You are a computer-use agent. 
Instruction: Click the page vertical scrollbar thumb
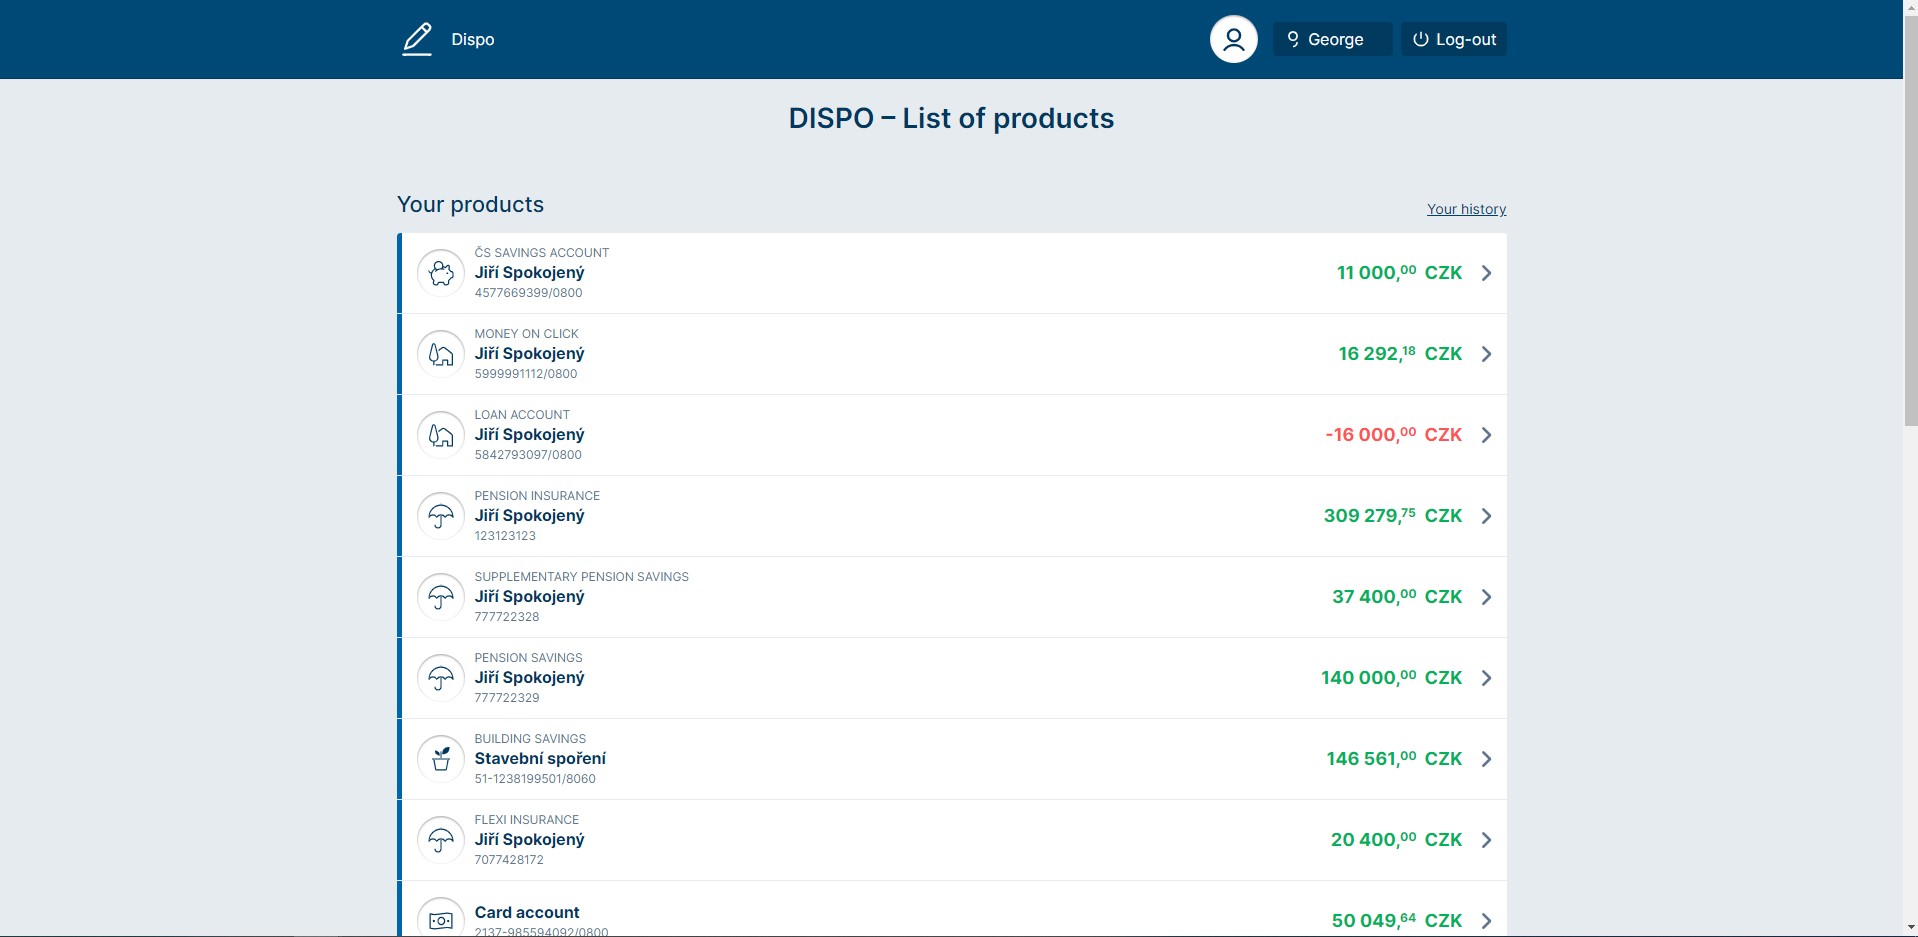pyautogui.click(x=1910, y=220)
